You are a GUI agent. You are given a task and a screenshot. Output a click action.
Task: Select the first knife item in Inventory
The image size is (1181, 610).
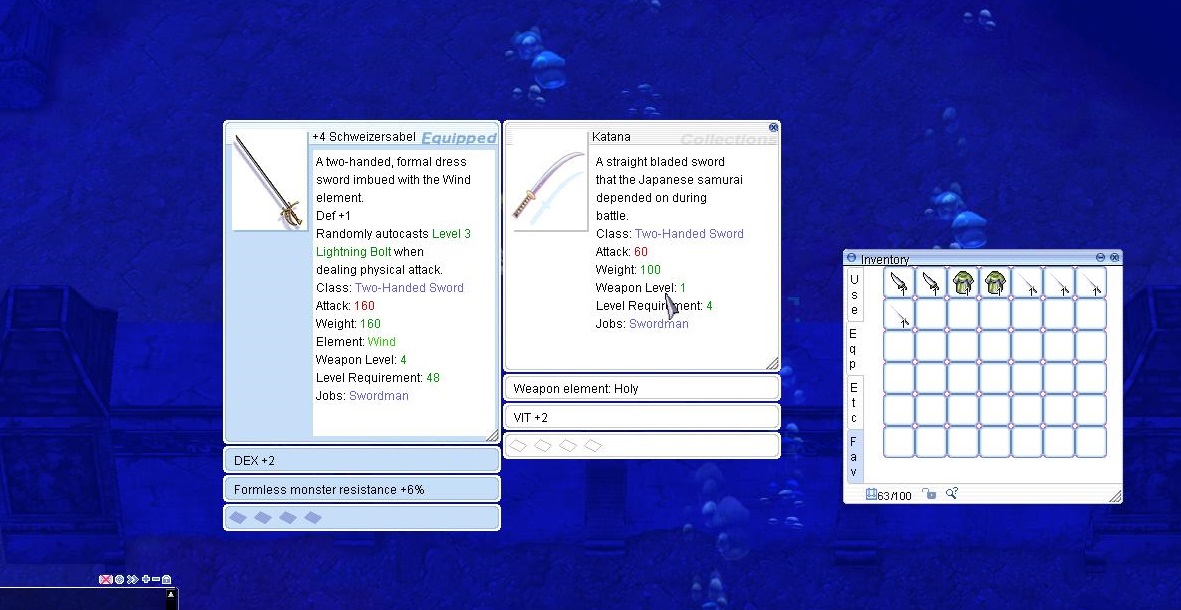[899, 282]
